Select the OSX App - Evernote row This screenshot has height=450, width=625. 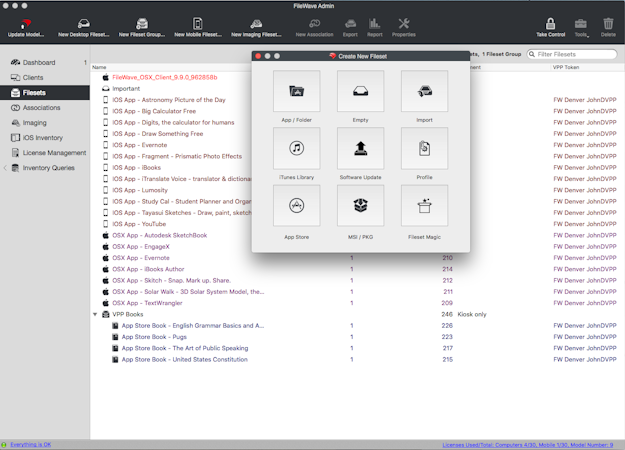[141, 258]
